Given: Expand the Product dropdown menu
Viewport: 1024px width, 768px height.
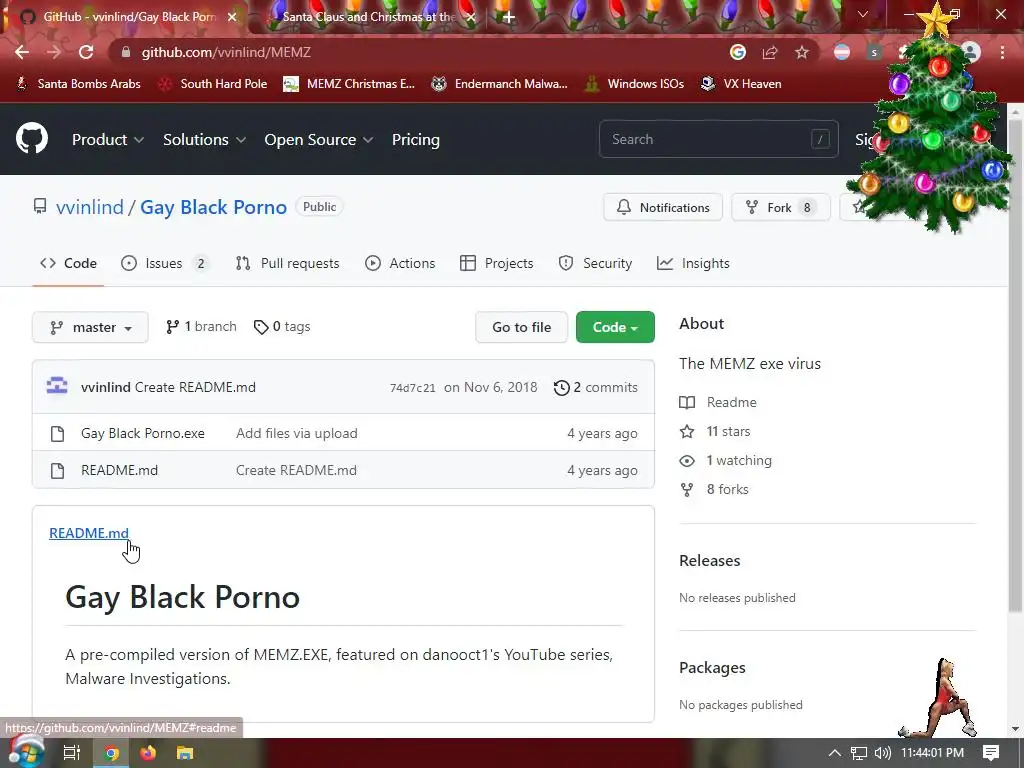Looking at the screenshot, I should click(x=108, y=140).
